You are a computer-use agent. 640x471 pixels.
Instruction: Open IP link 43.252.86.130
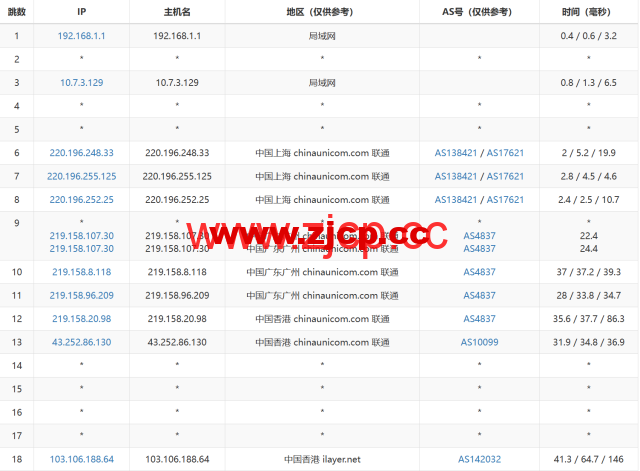point(82,342)
